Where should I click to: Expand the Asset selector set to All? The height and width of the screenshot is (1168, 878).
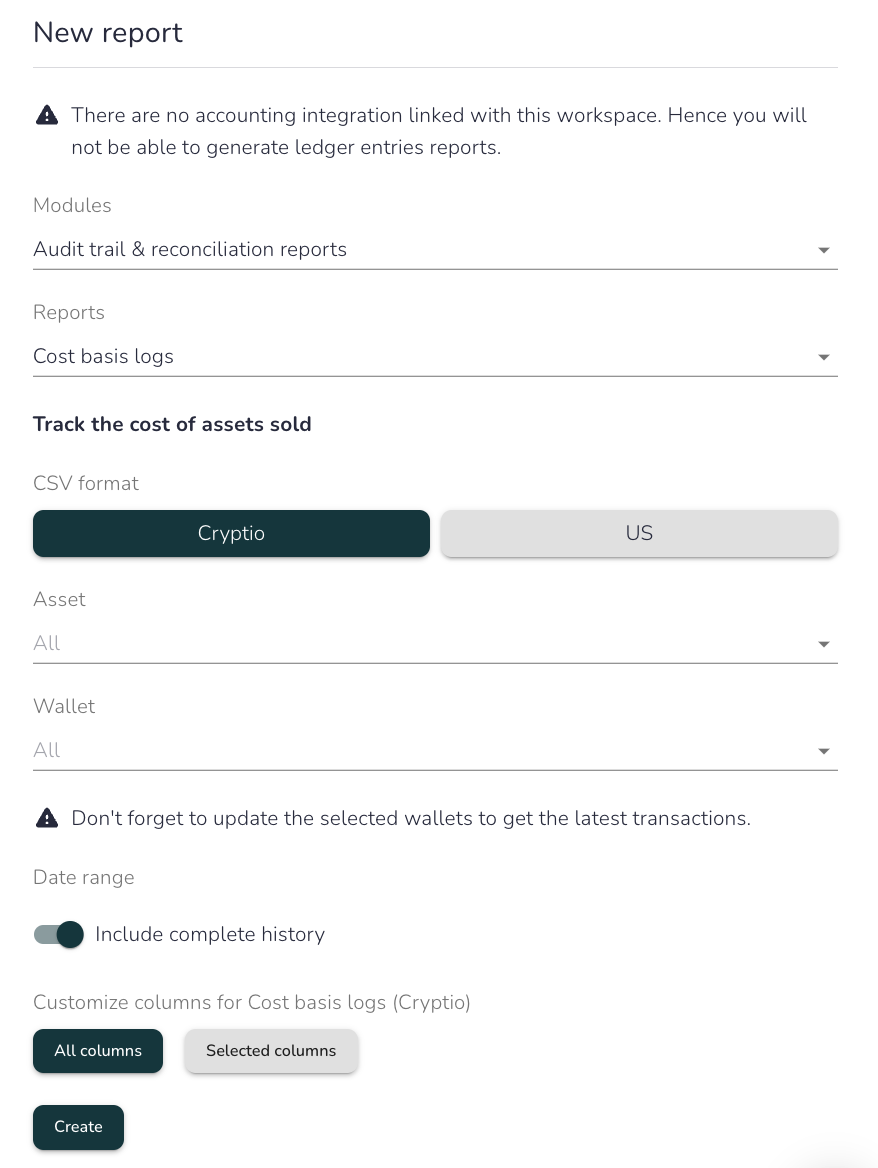(x=436, y=644)
